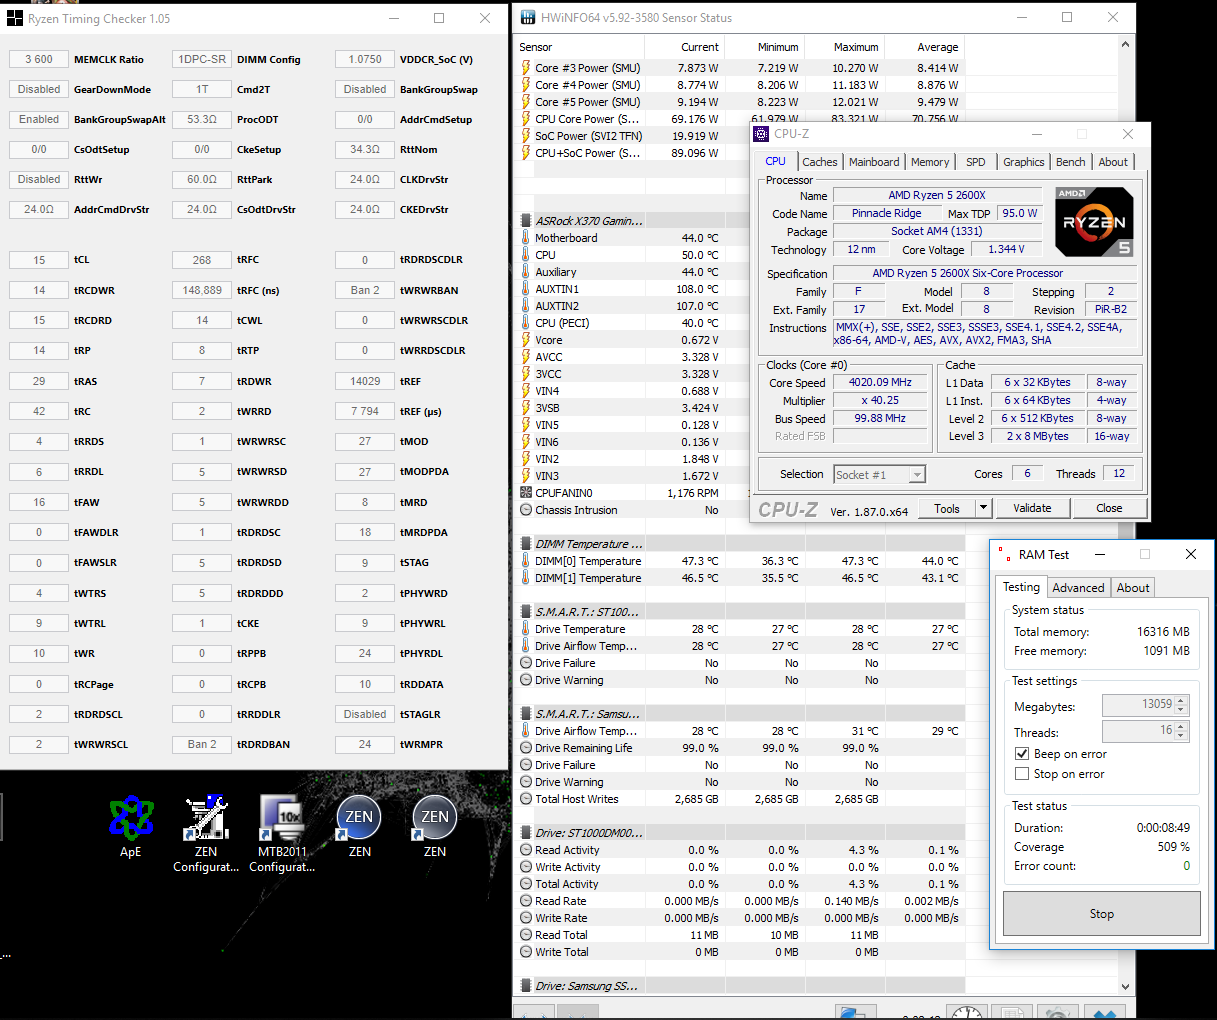Click the HWiNFO scrollbar up arrow
1217x1020 pixels.
[1125, 45]
